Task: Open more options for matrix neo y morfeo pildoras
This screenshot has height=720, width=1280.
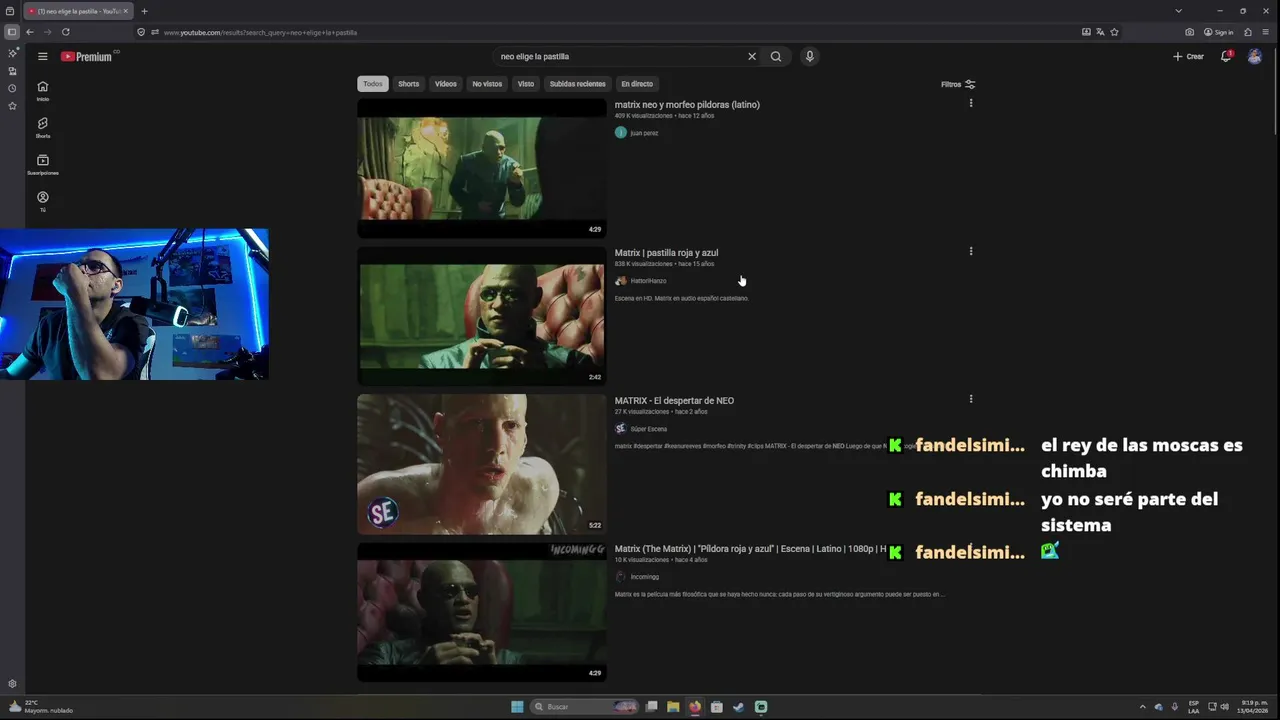Action: tap(970, 103)
